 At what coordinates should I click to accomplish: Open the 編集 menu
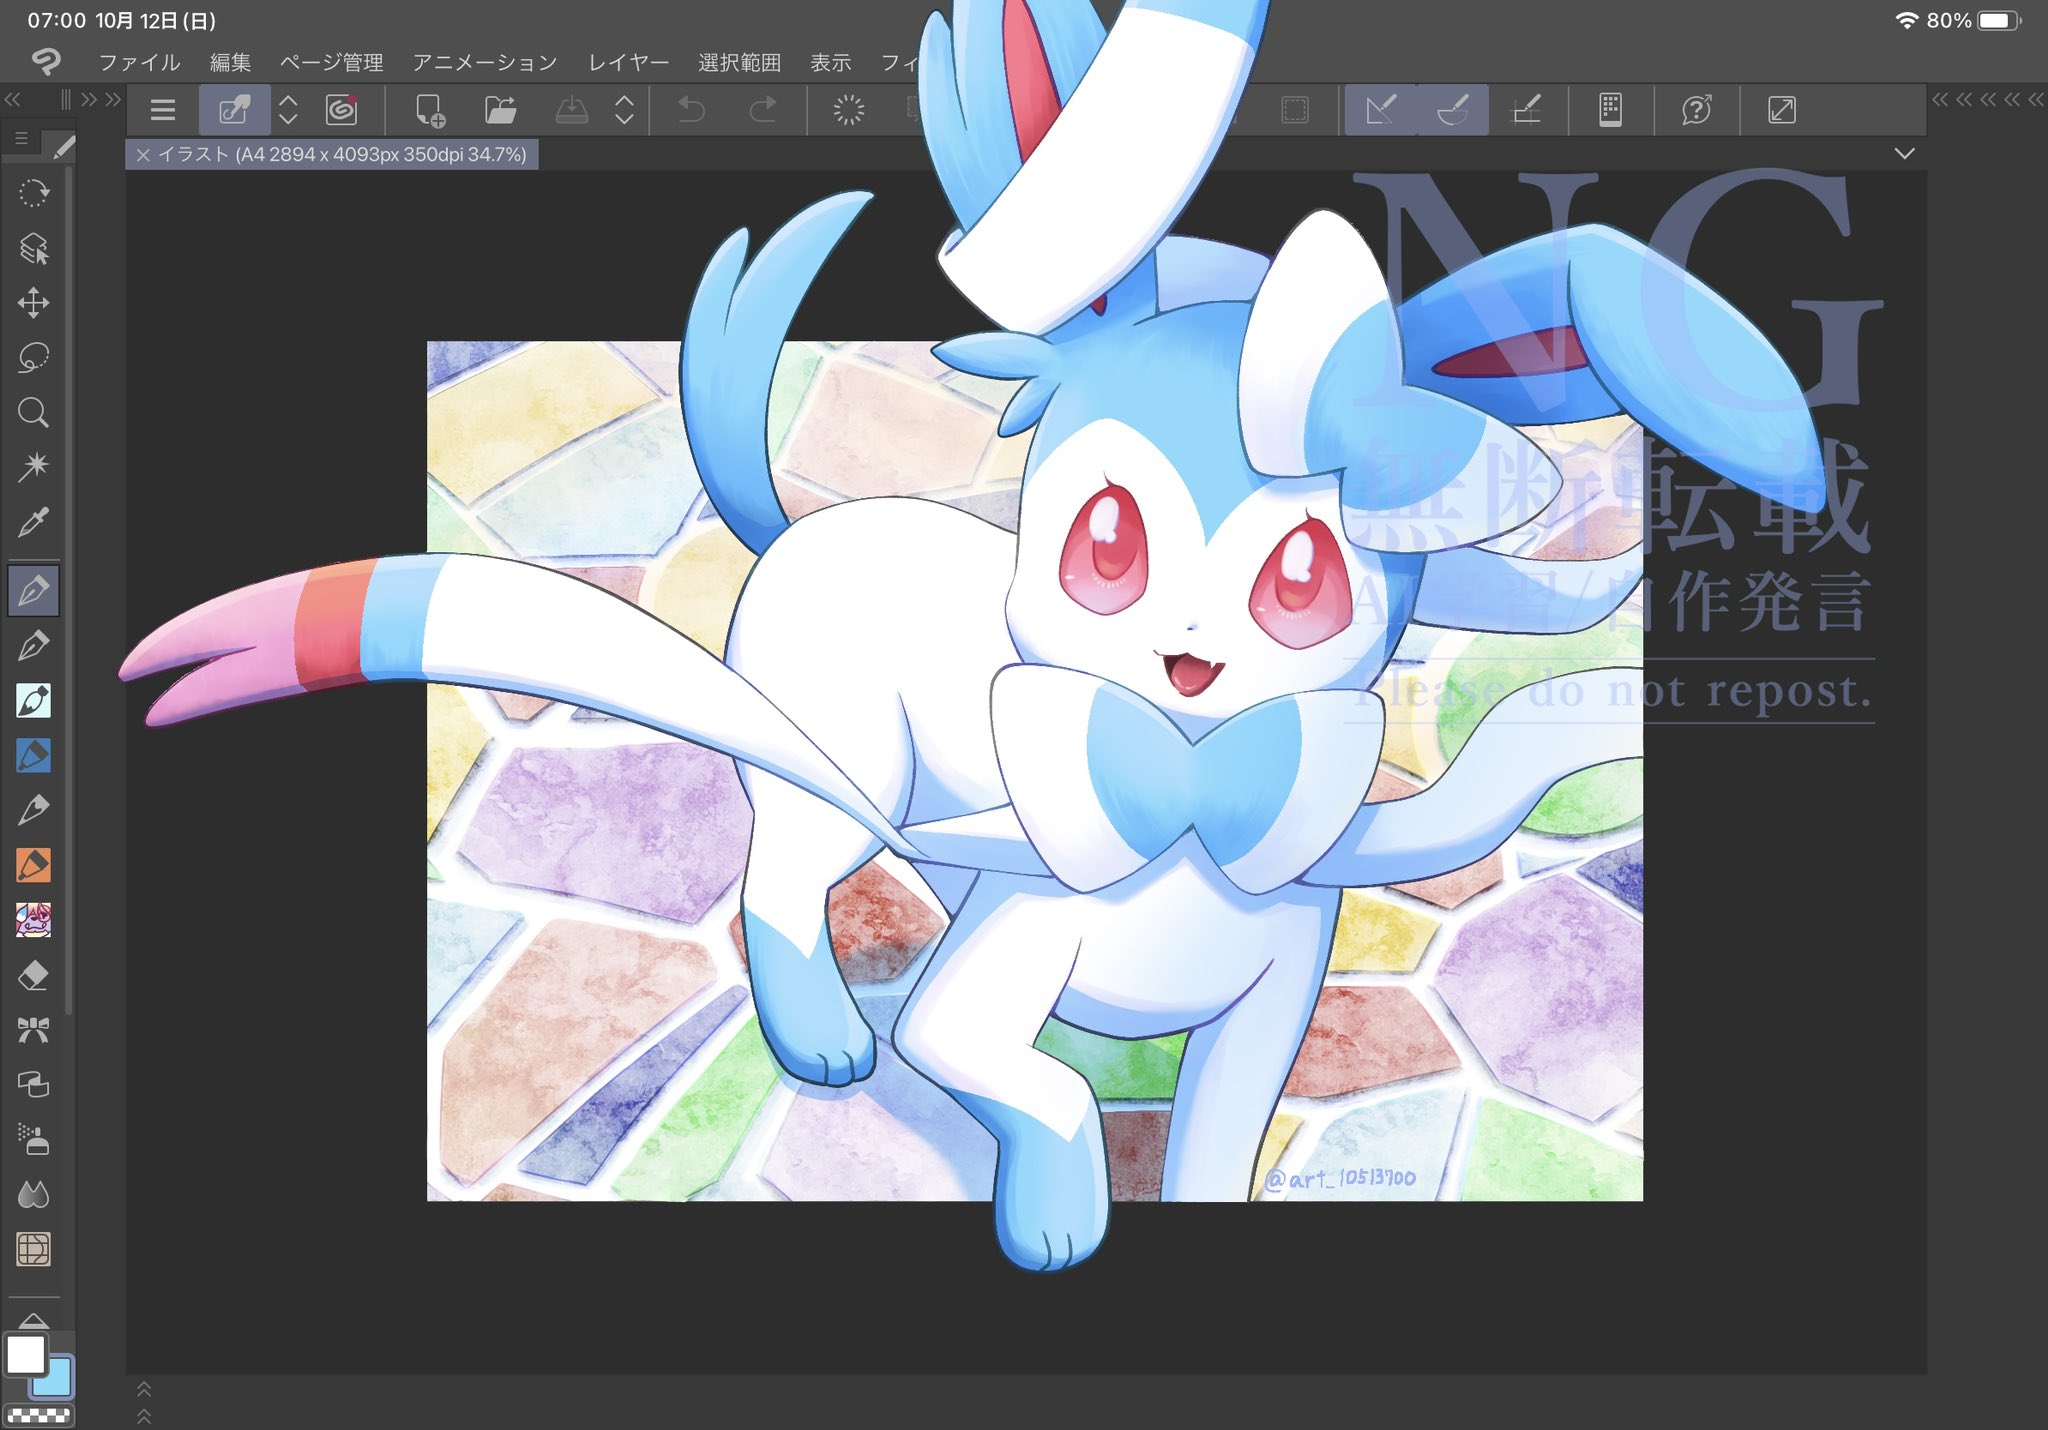[230, 62]
